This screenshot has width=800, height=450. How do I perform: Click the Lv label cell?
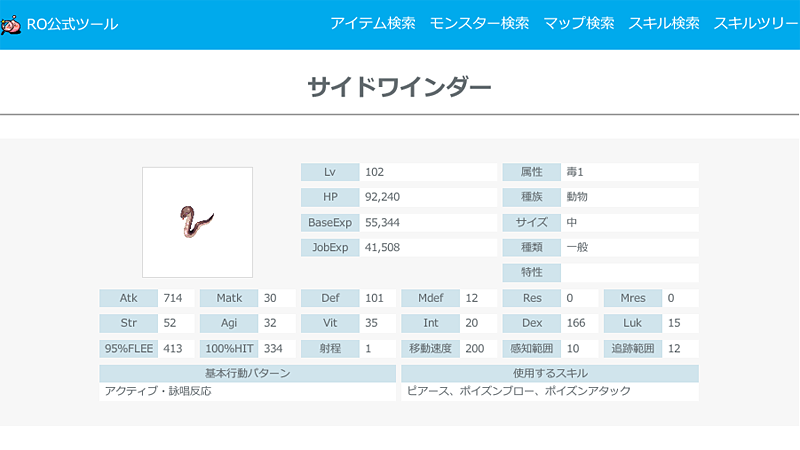[x=330, y=172]
